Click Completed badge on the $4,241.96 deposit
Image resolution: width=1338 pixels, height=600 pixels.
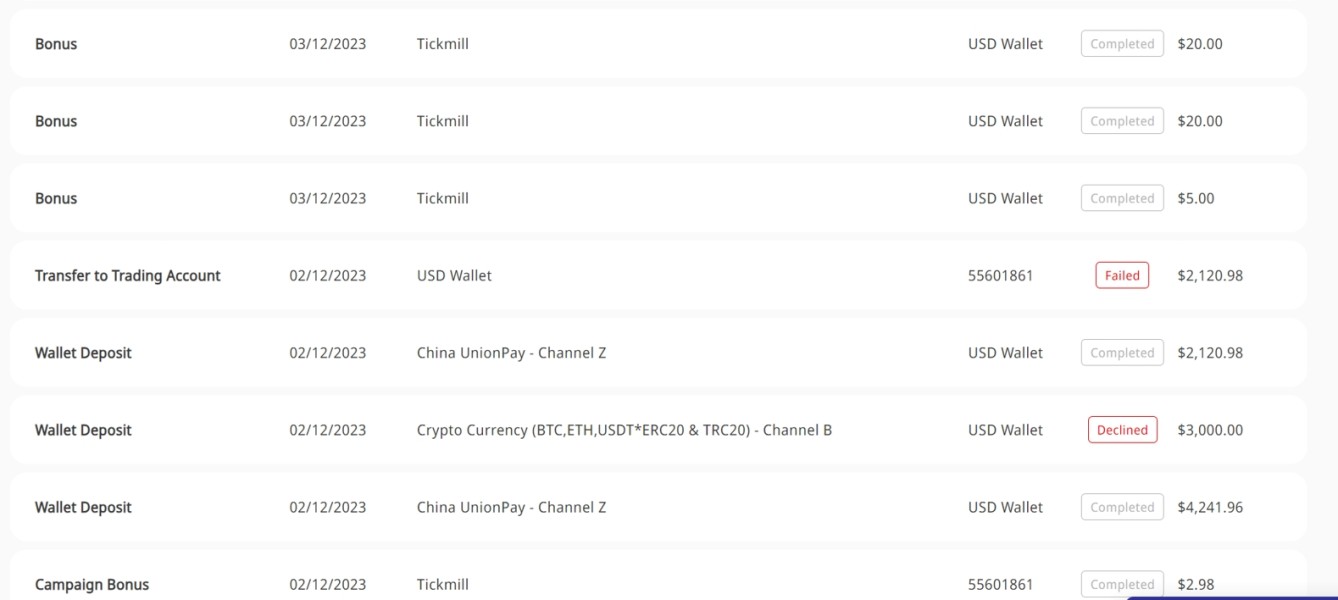coord(1122,507)
